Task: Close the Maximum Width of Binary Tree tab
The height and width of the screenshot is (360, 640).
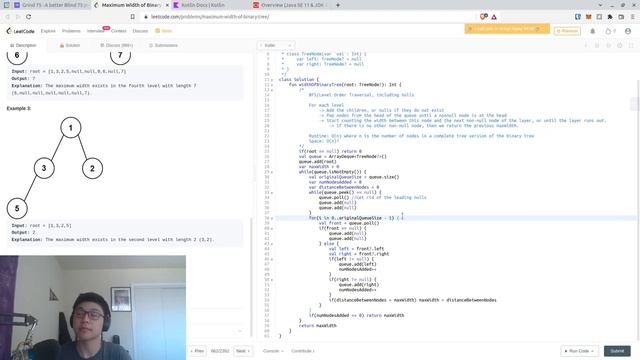Action: click(167, 5)
